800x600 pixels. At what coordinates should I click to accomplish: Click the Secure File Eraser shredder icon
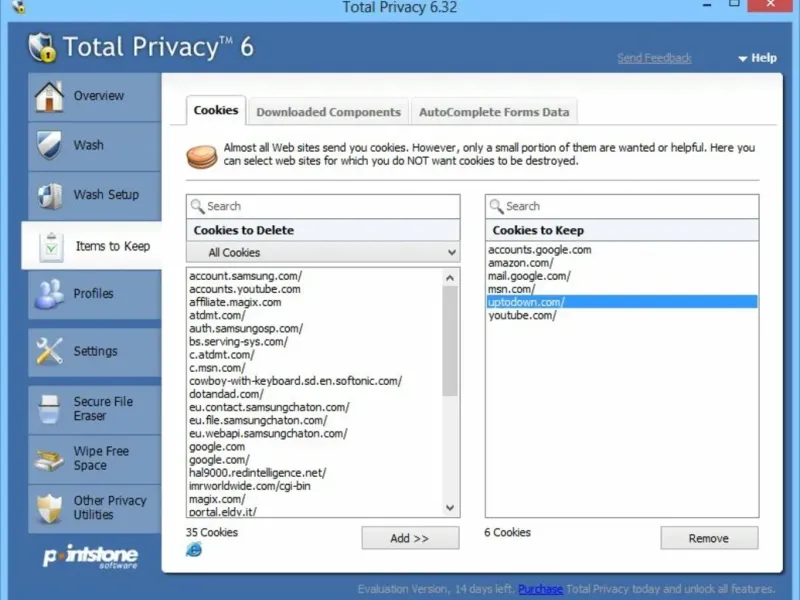(49, 409)
